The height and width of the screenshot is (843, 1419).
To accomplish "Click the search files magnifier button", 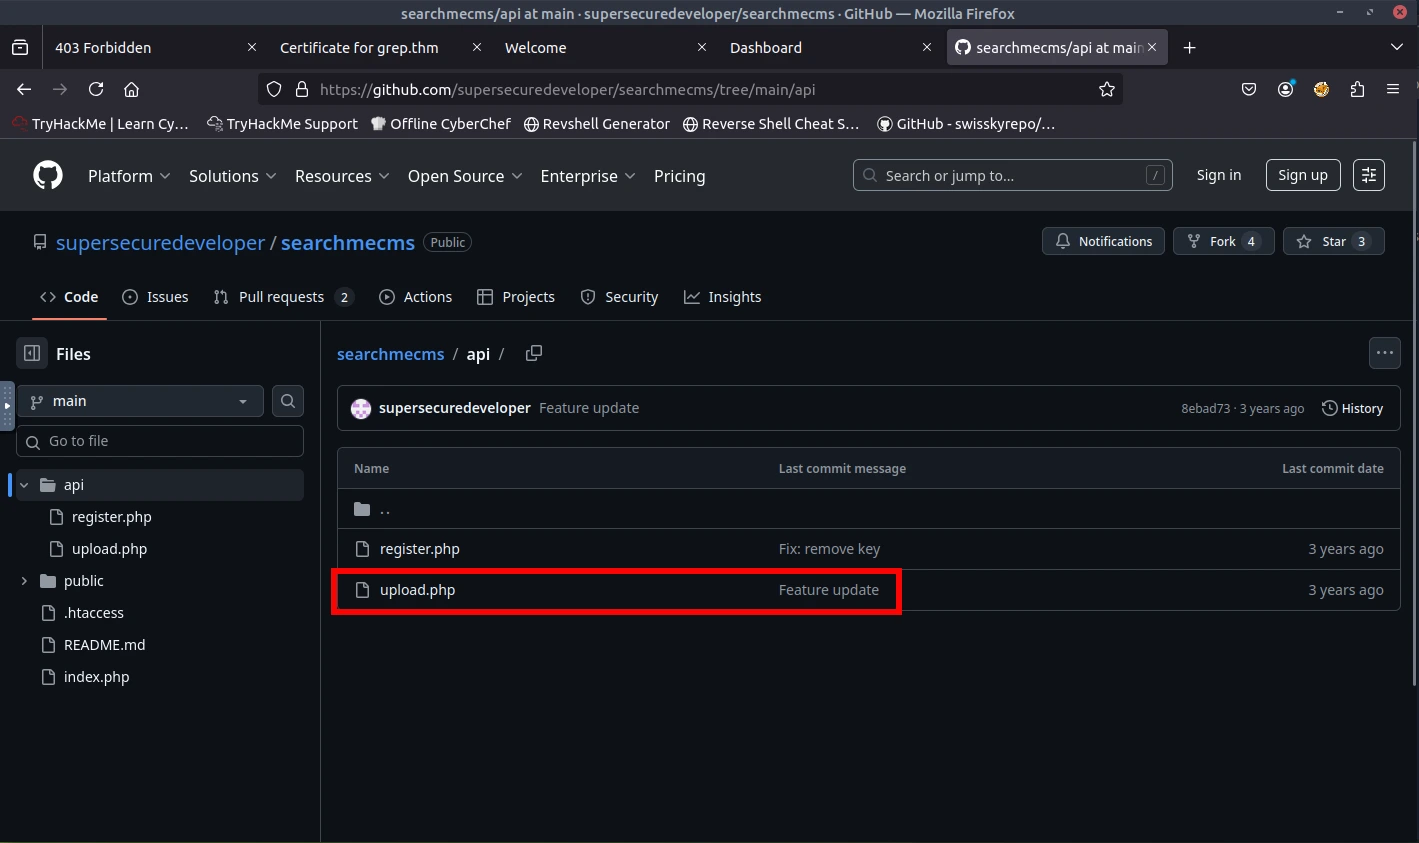I will click(x=288, y=401).
